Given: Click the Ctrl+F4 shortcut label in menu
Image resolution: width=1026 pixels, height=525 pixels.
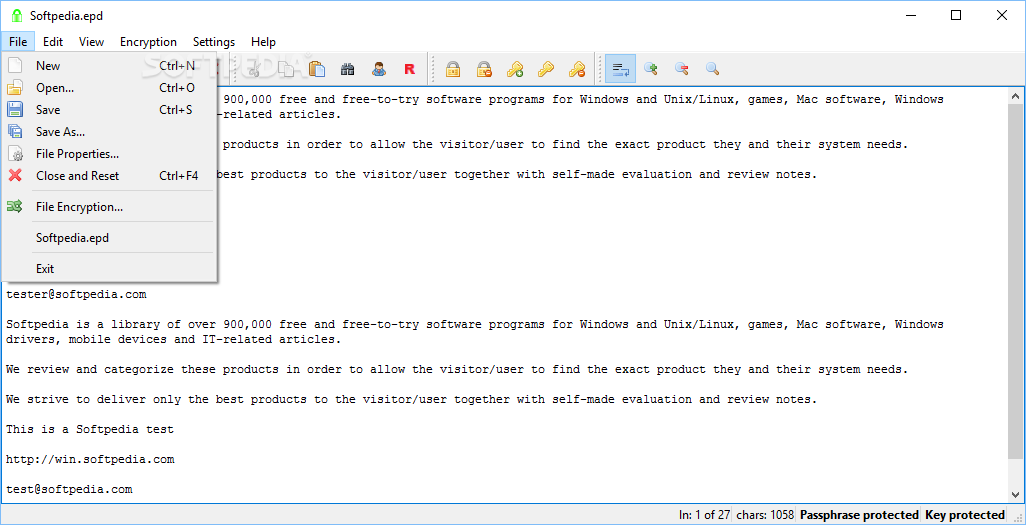Looking at the screenshot, I should (179, 176).
